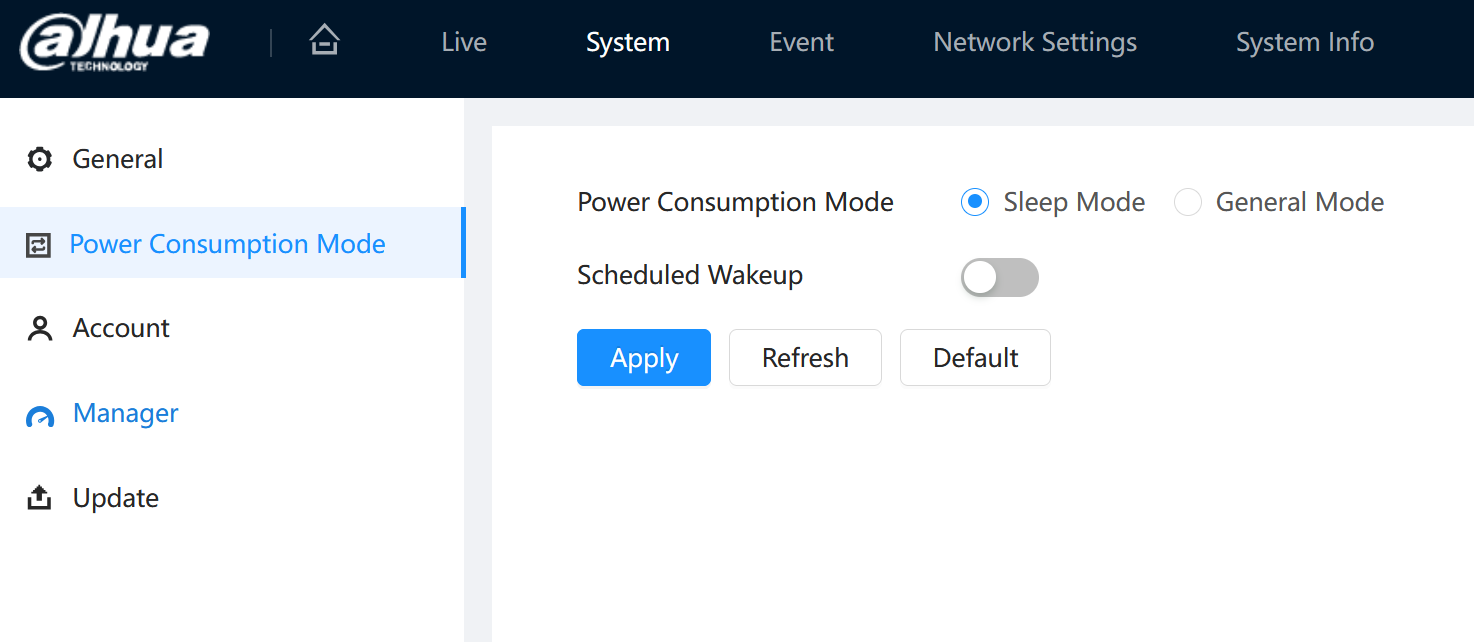
Task: Click the General gear icon
Action: click(x=39, y=159)
